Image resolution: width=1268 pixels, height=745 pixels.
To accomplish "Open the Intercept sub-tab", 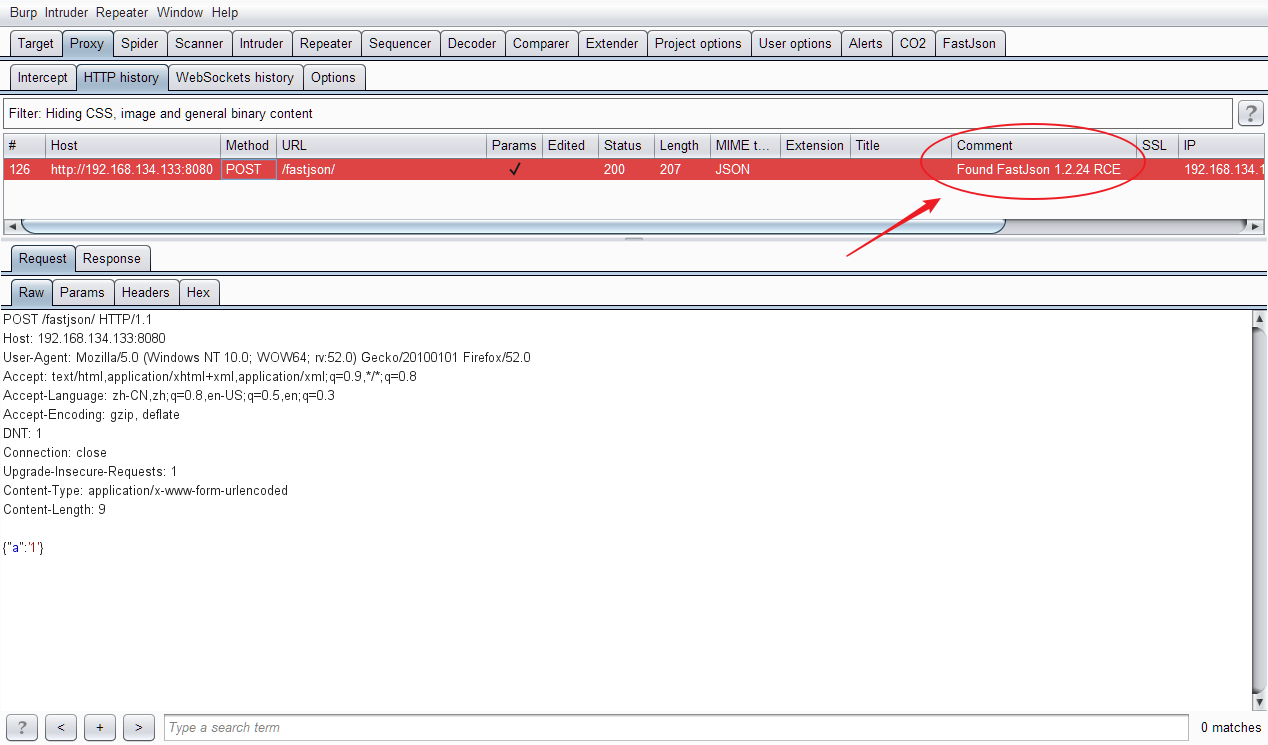I will point(43,77).
